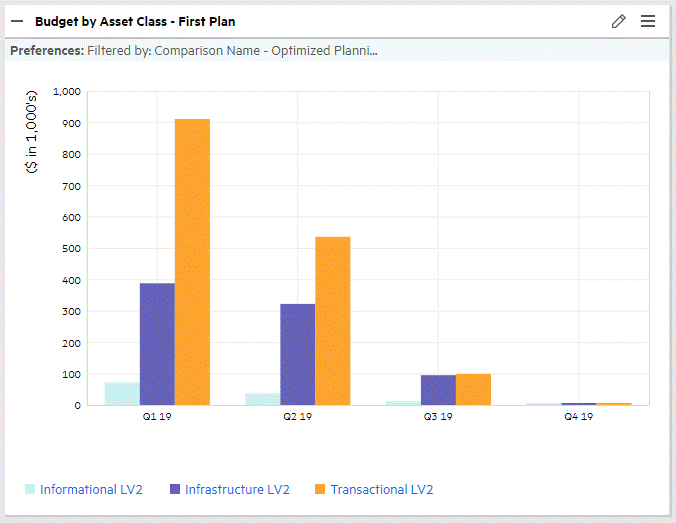The image size is (676, 523).
Task: Click the pencil edit icon
Action: [618, 21]
